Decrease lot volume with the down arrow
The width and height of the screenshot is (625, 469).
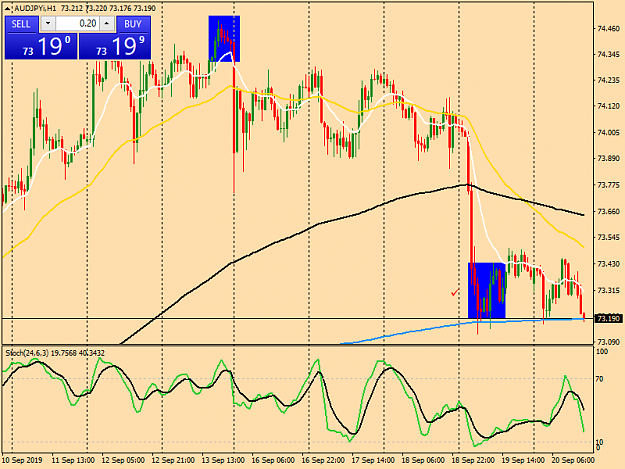click(48, 24)
